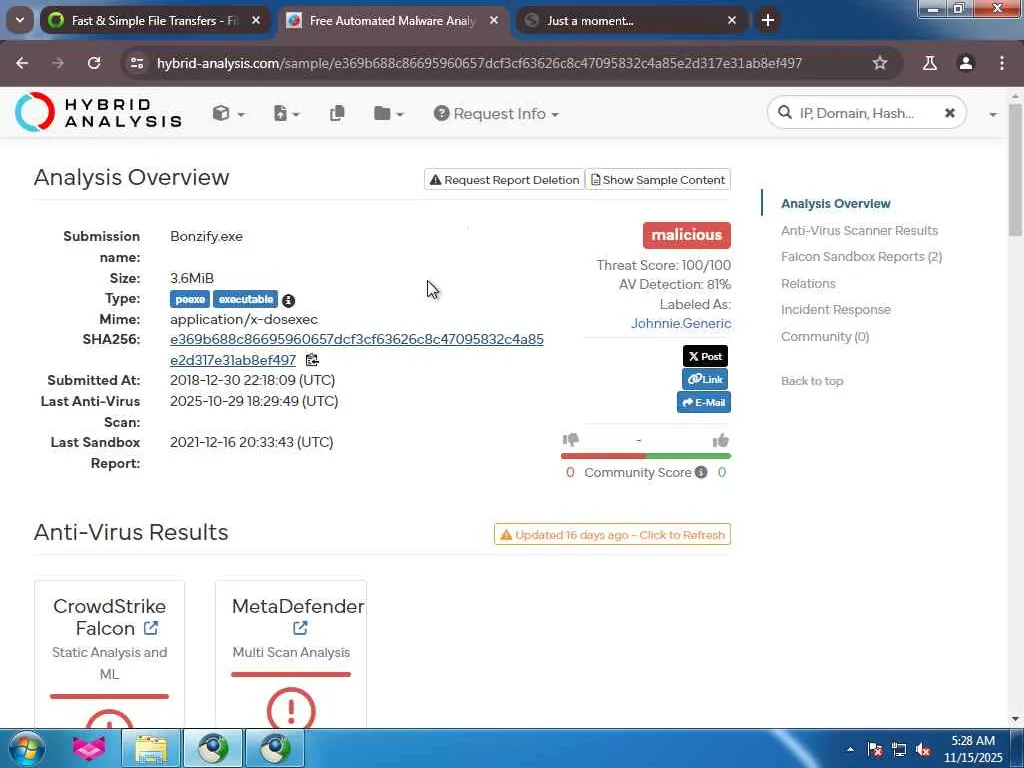
Task: Click Show Sample Content button
Action: 658,180
